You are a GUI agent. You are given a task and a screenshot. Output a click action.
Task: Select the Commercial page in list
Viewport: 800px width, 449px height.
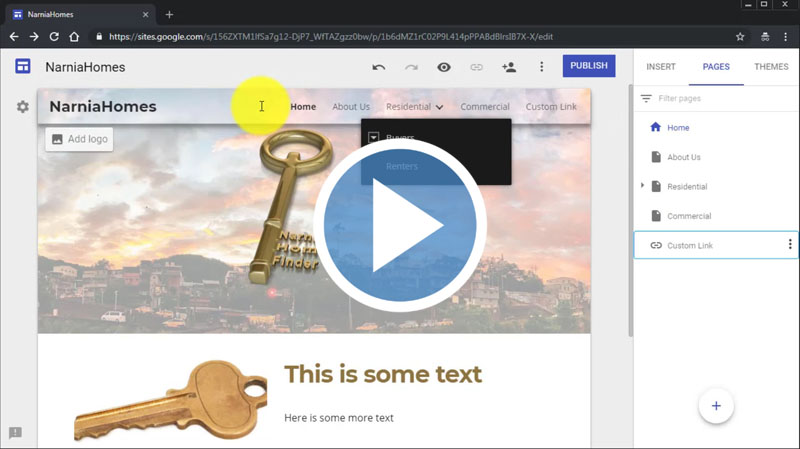click(689, 216)
